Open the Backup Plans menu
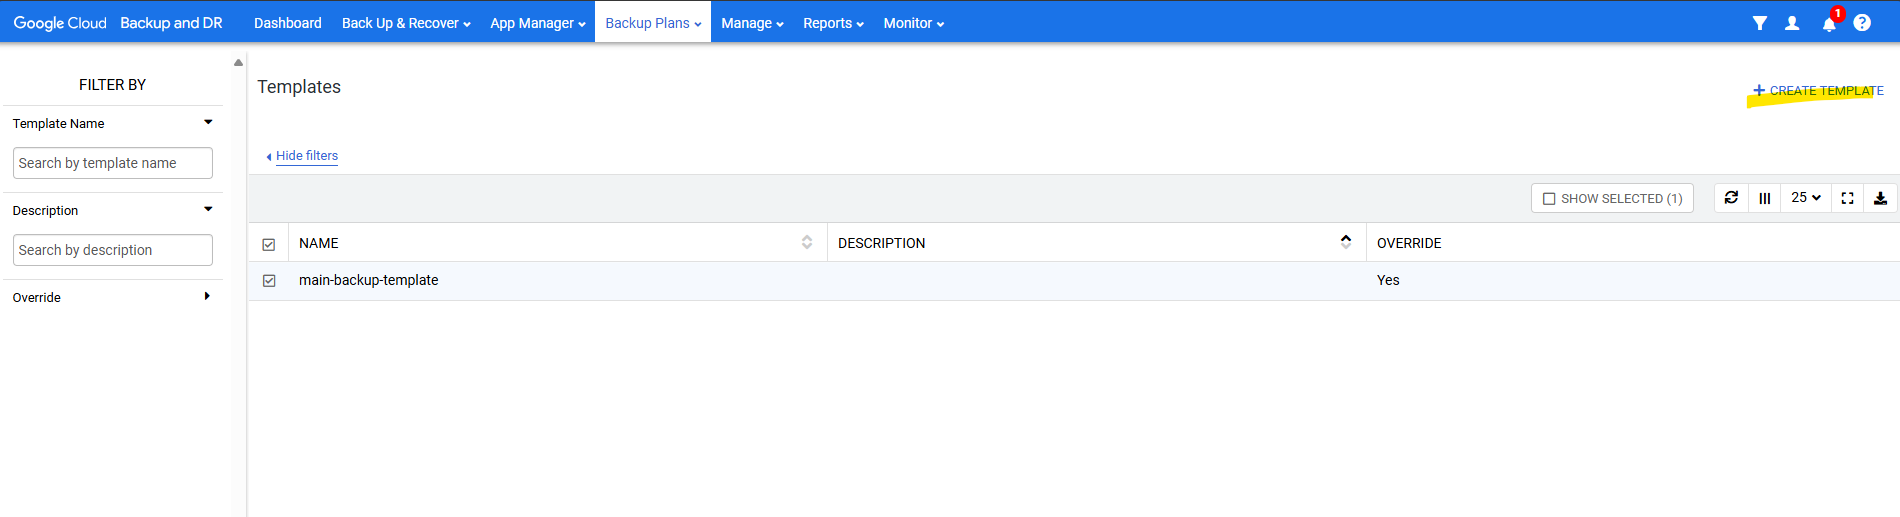 (x=653, y=23)
